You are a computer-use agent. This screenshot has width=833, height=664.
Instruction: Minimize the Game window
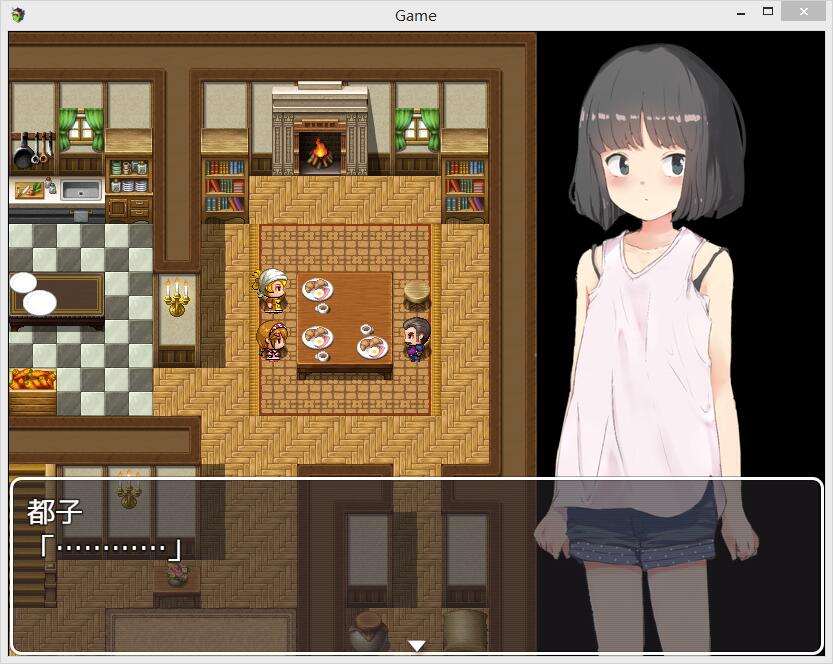click(x=741, y=14)
